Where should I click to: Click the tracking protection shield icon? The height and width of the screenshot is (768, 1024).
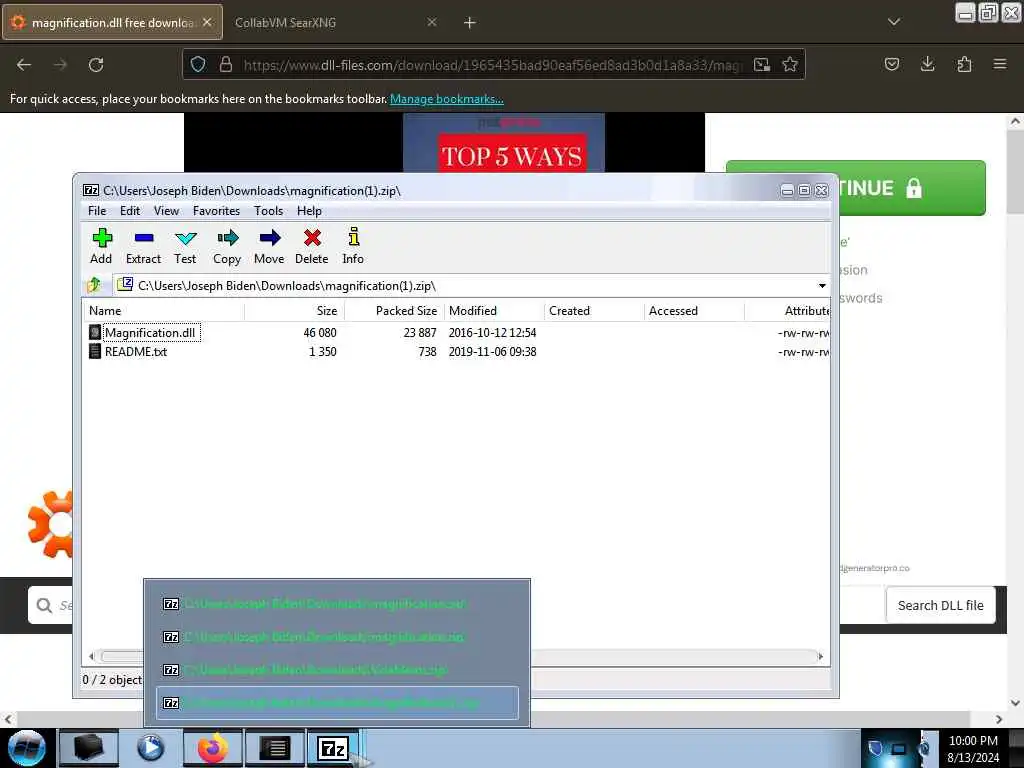coord(198,64)
